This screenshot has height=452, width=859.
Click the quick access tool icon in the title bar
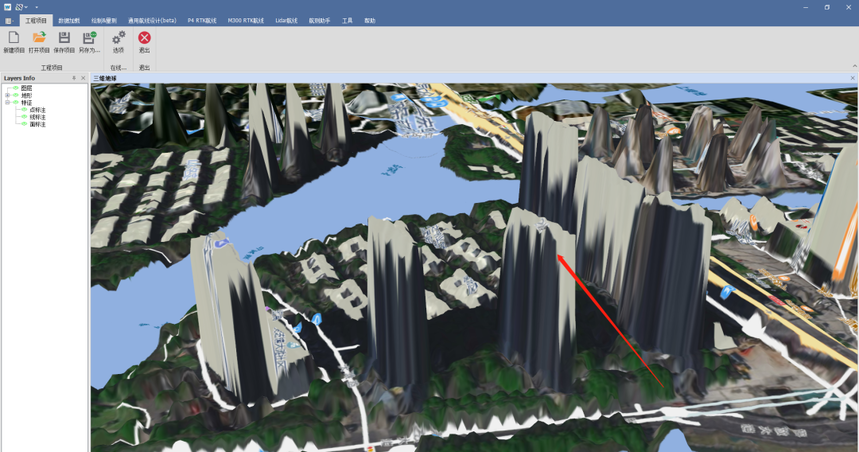[20, 7]
